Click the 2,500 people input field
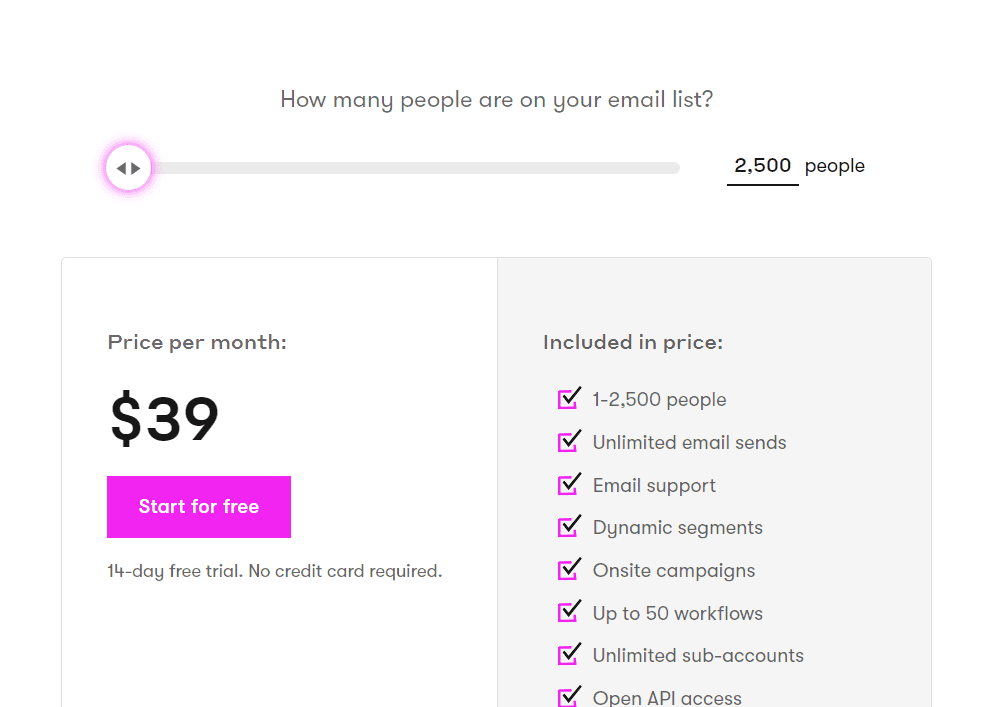 click(762, 166)
